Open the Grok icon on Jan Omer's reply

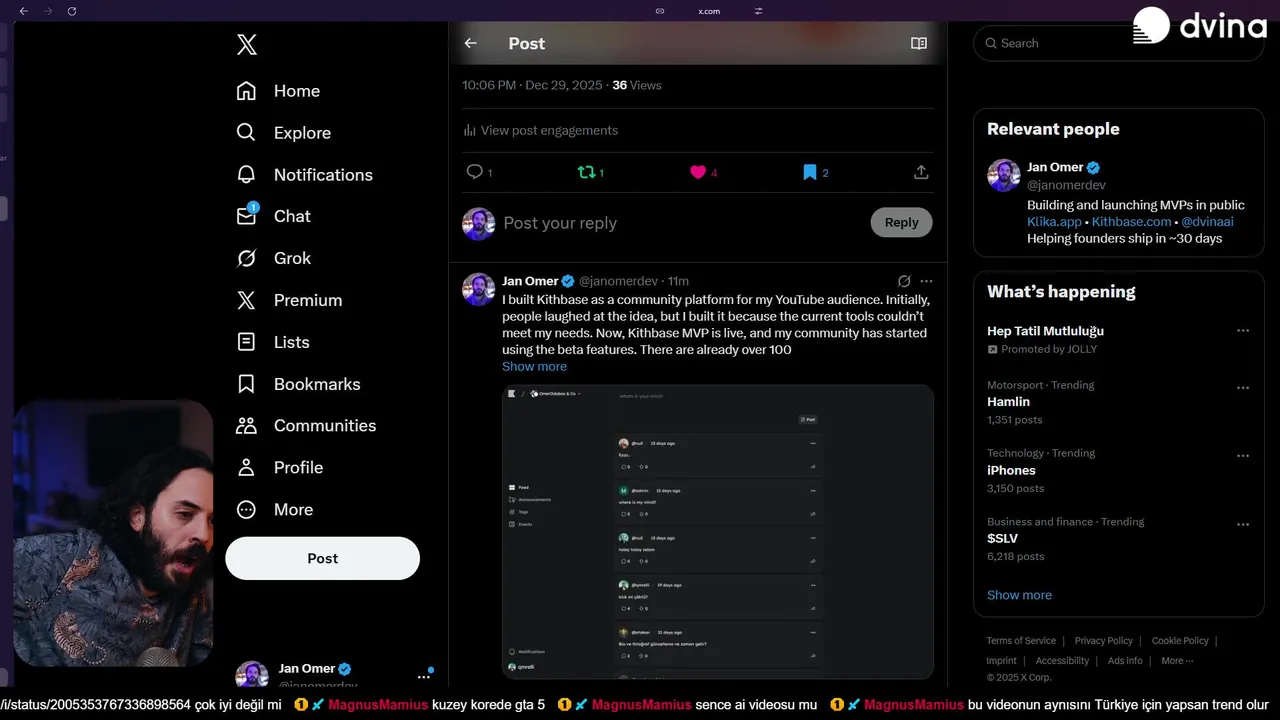pyautogui.click(x=904, y=281)
